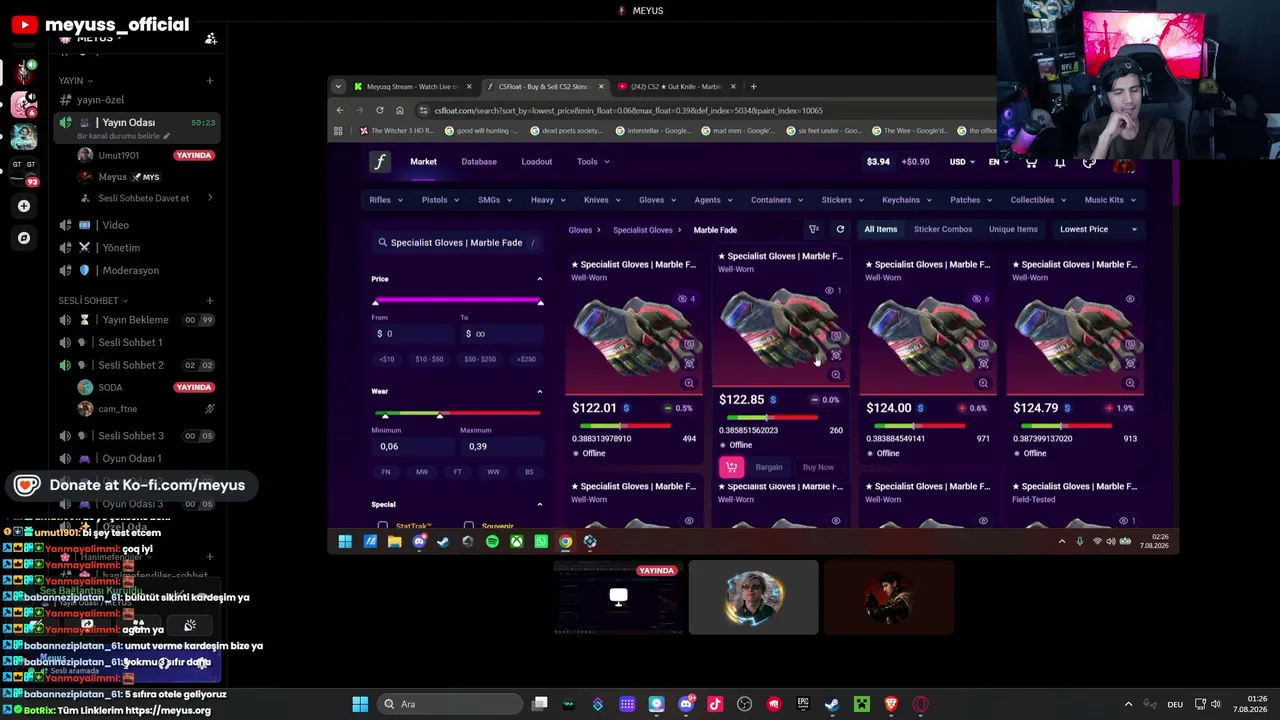This screenshot has height=720, width=1280.
Task: Collapse the Wear filter section
Action: pos(540,391)
